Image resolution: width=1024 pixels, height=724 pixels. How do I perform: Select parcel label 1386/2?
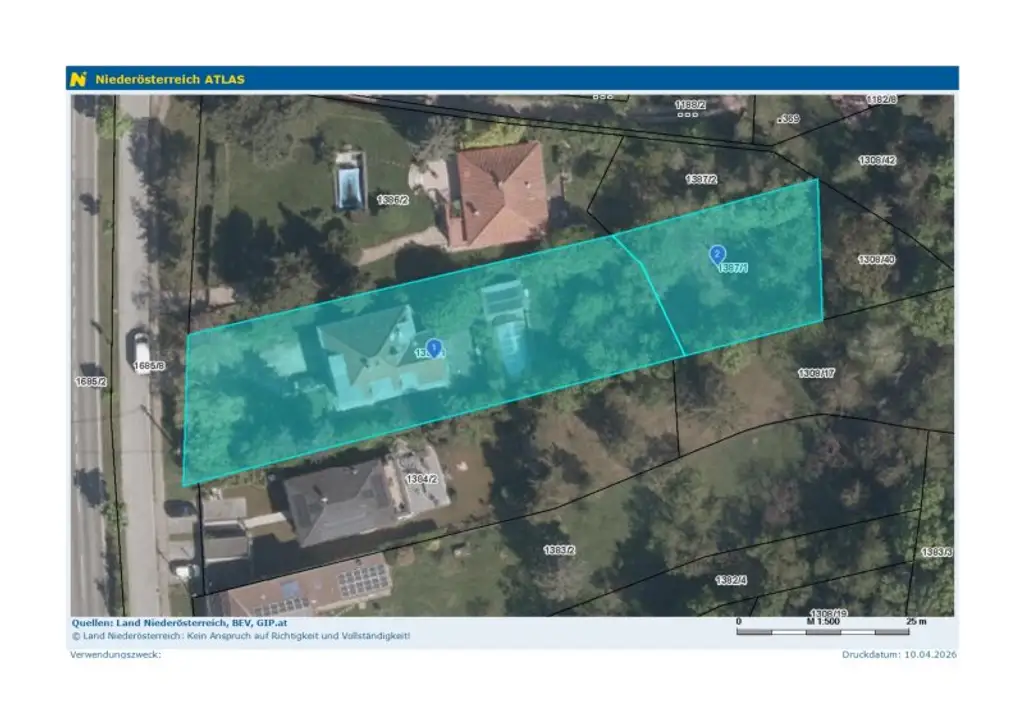pos(392,200)
